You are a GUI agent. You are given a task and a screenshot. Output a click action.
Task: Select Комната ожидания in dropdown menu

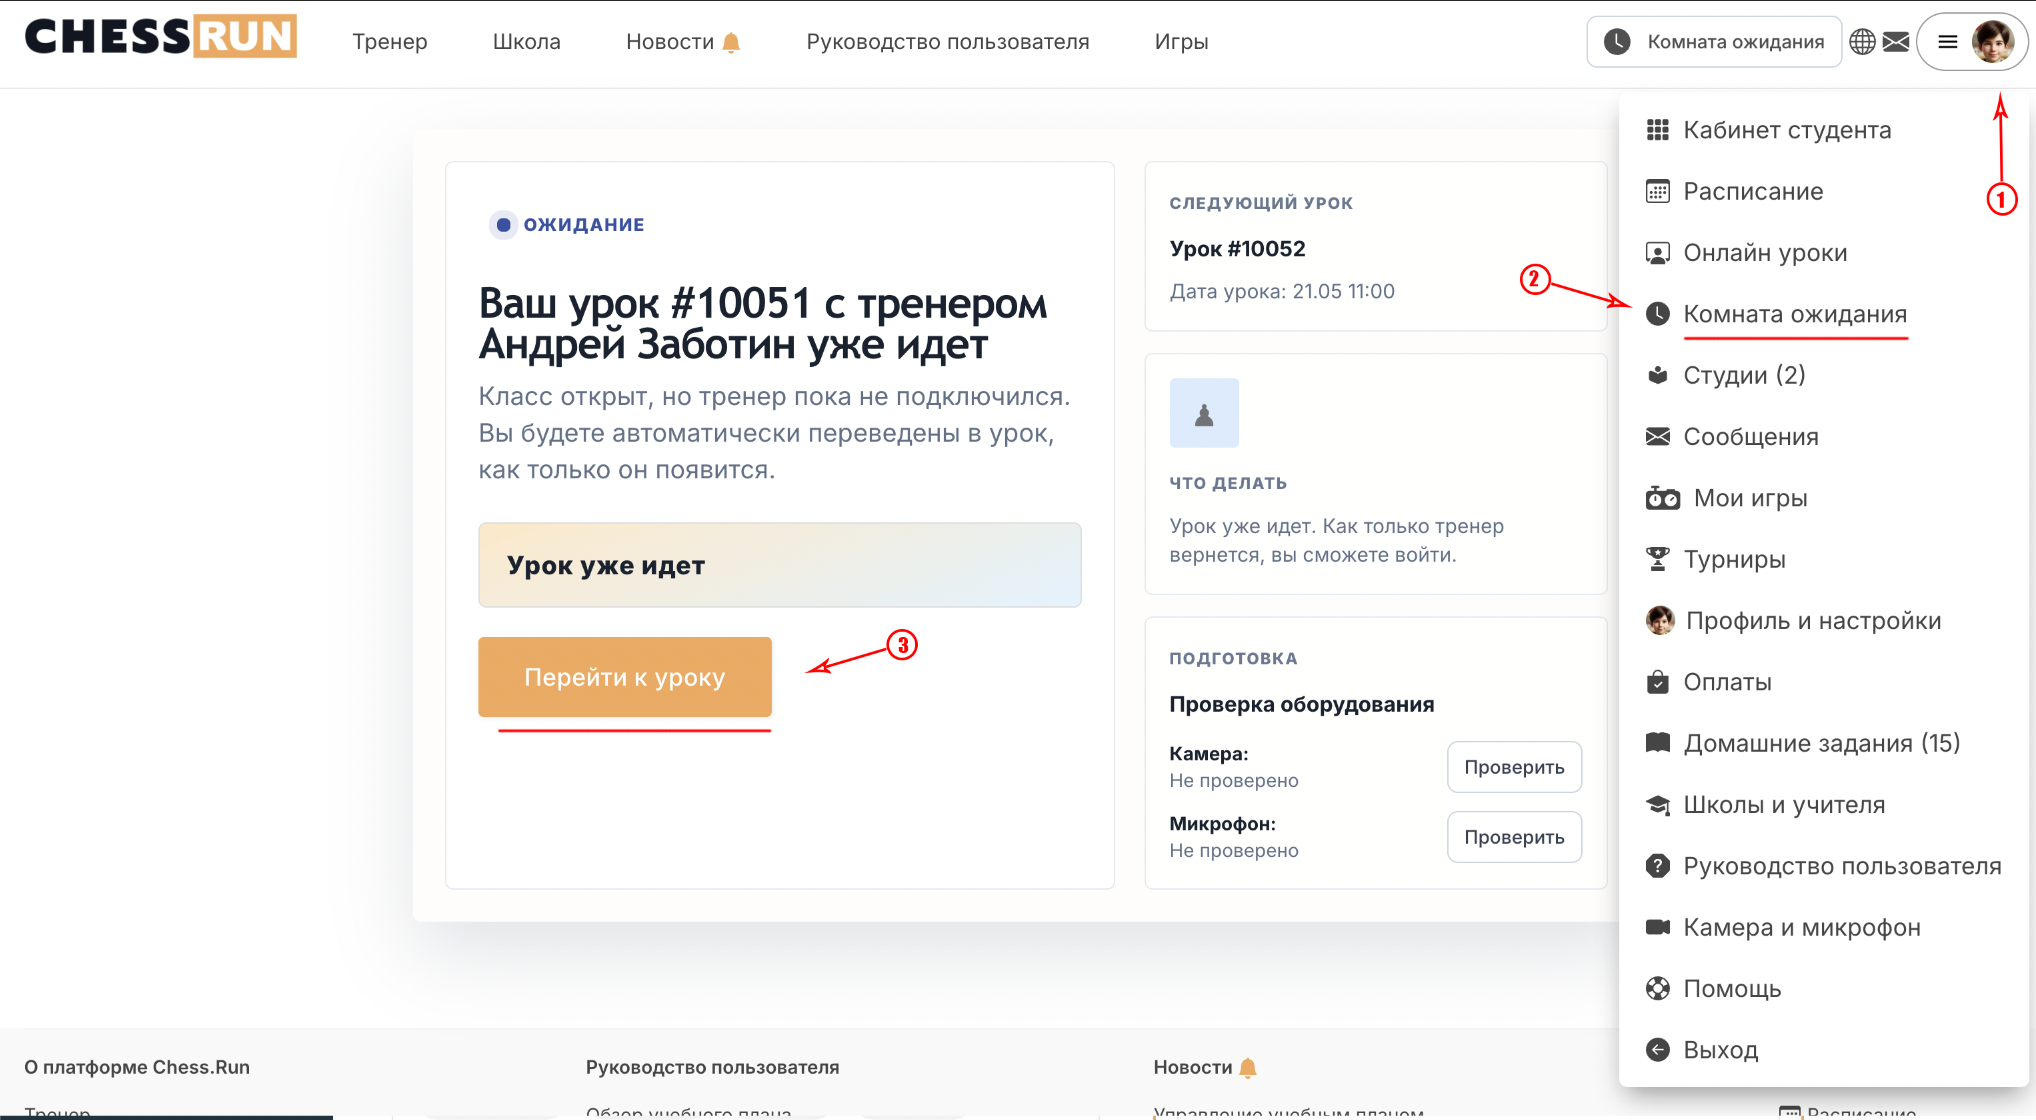[1795, 314]
